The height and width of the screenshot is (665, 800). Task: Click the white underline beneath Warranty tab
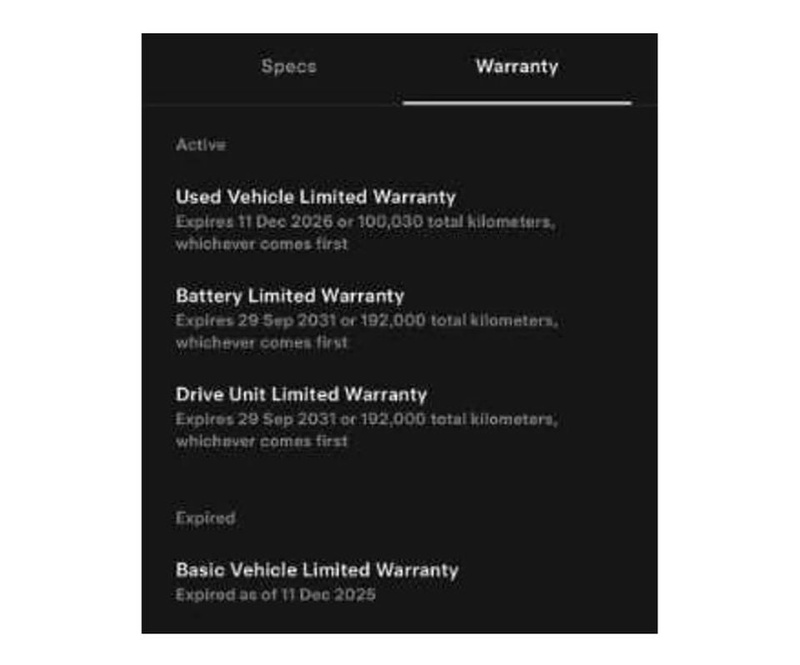pyautogui.click(x=517, y=103)
